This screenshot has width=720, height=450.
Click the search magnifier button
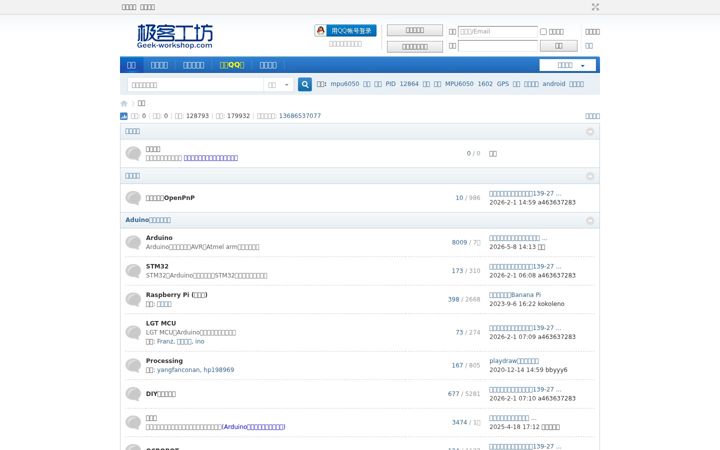pyautogui.click(x=305, y=84)
